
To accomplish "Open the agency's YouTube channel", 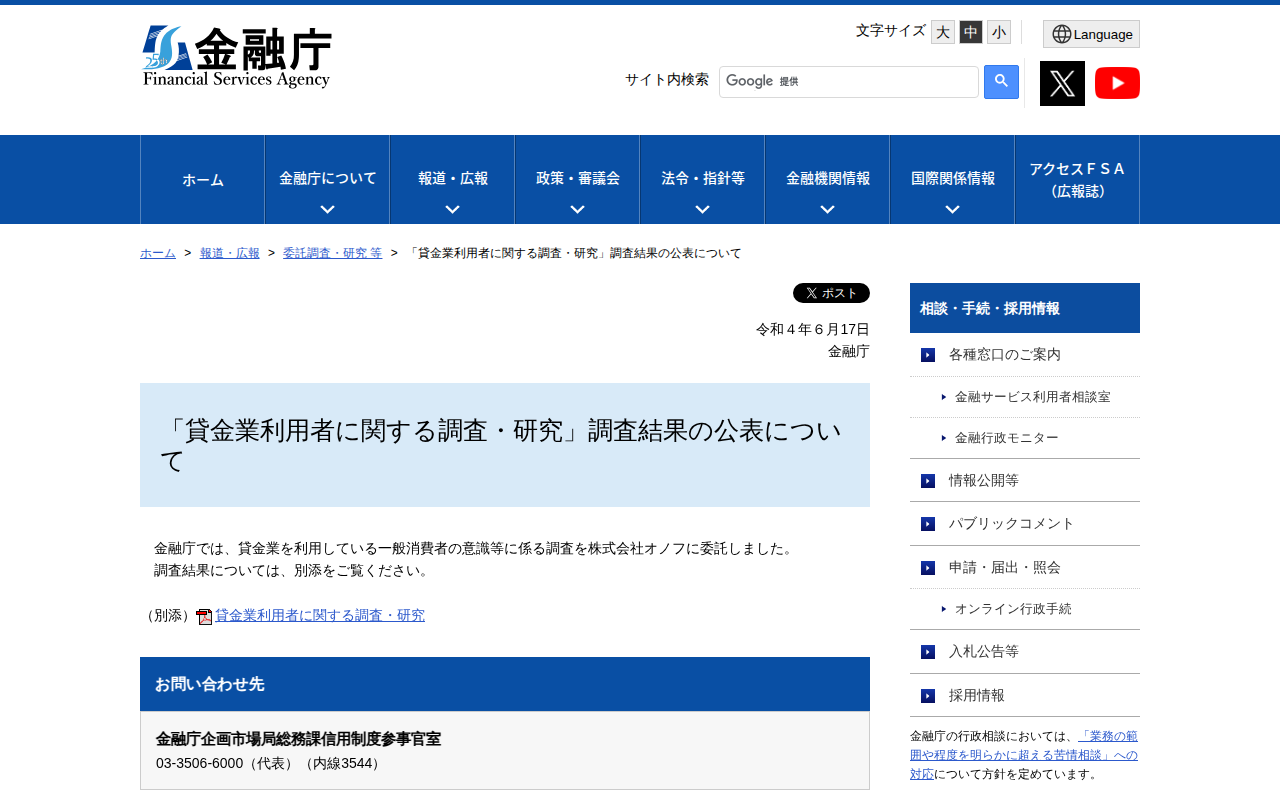I will (x=1117, y=82).
